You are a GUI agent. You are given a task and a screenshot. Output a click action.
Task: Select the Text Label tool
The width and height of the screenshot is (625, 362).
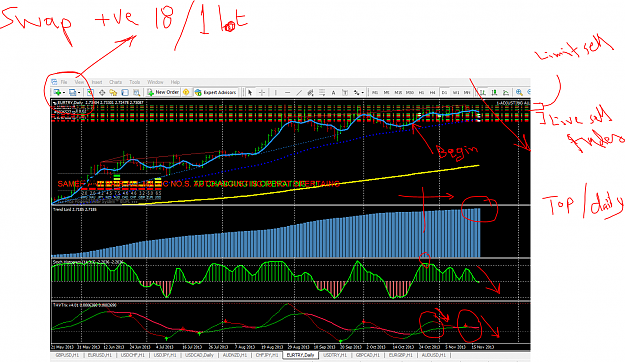click(345, 92)
